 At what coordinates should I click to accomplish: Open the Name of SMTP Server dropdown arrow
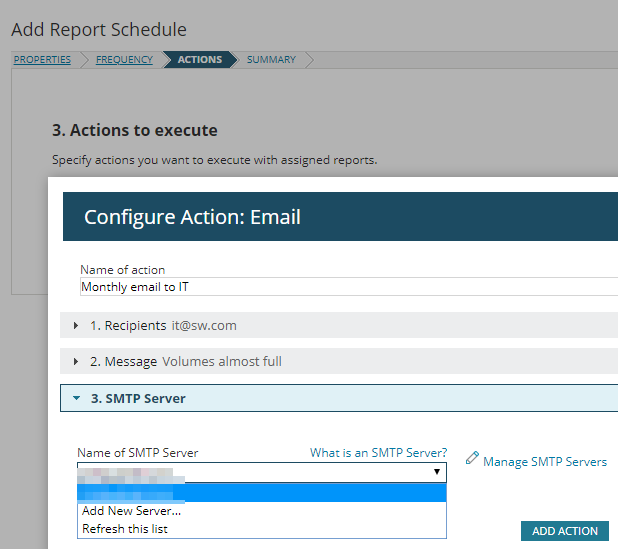pos(437,472)
